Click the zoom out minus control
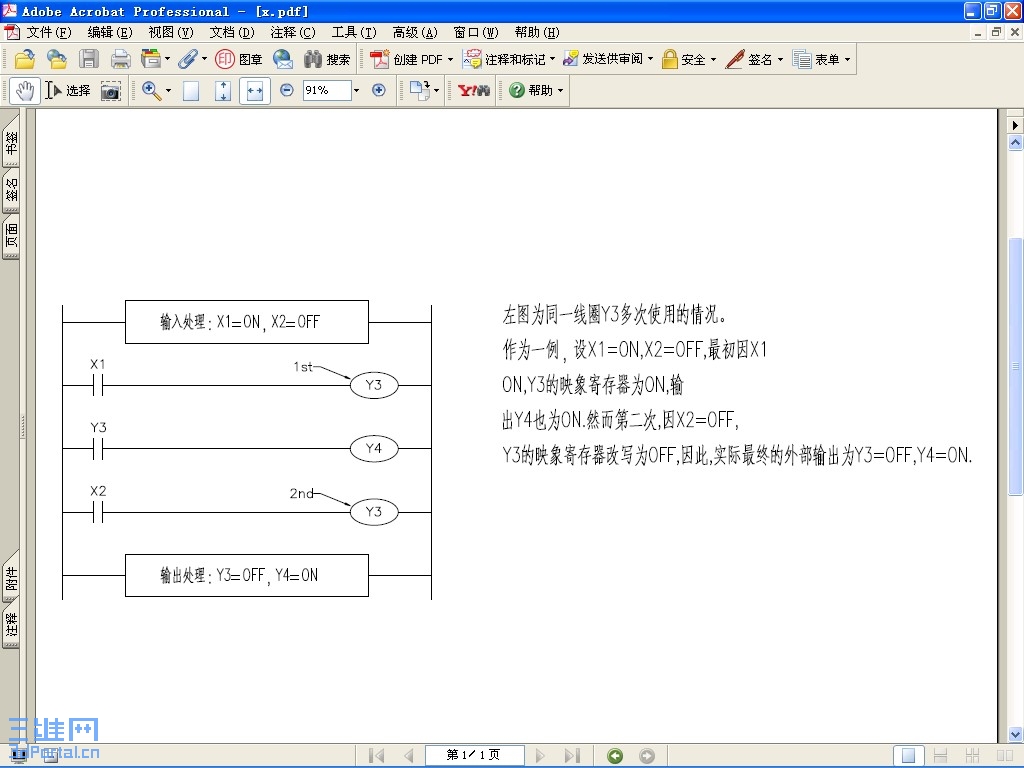 [x=285, y=90]
